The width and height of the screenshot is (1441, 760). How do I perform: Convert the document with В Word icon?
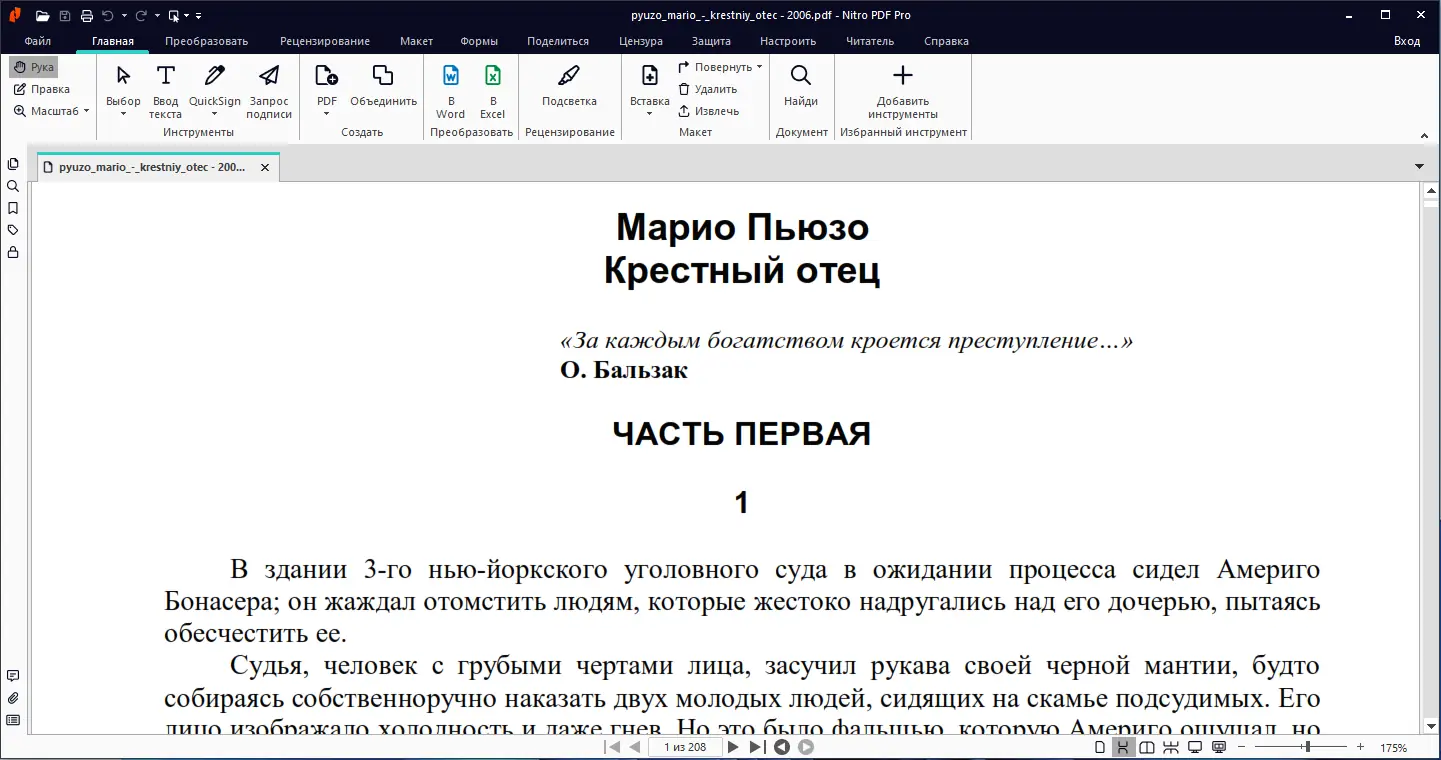(450, 91)
